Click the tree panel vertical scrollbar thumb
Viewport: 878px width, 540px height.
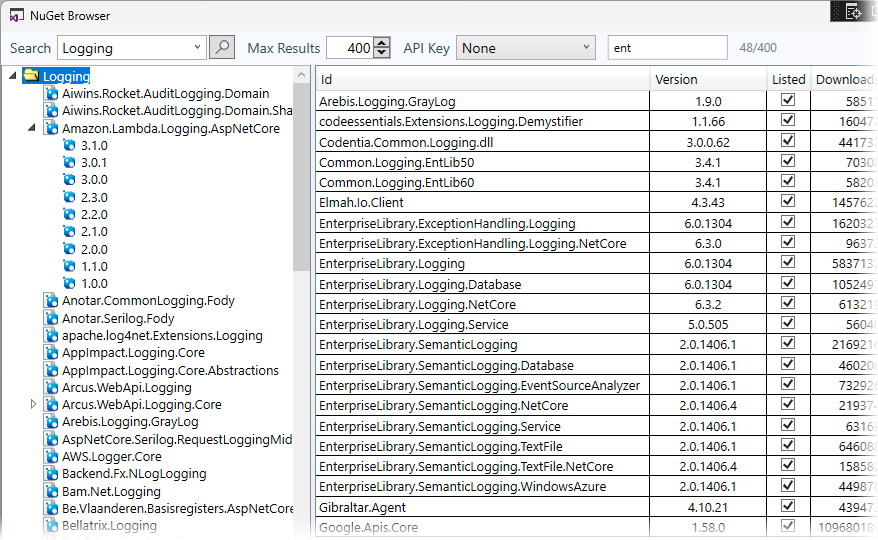pos(301,177)
